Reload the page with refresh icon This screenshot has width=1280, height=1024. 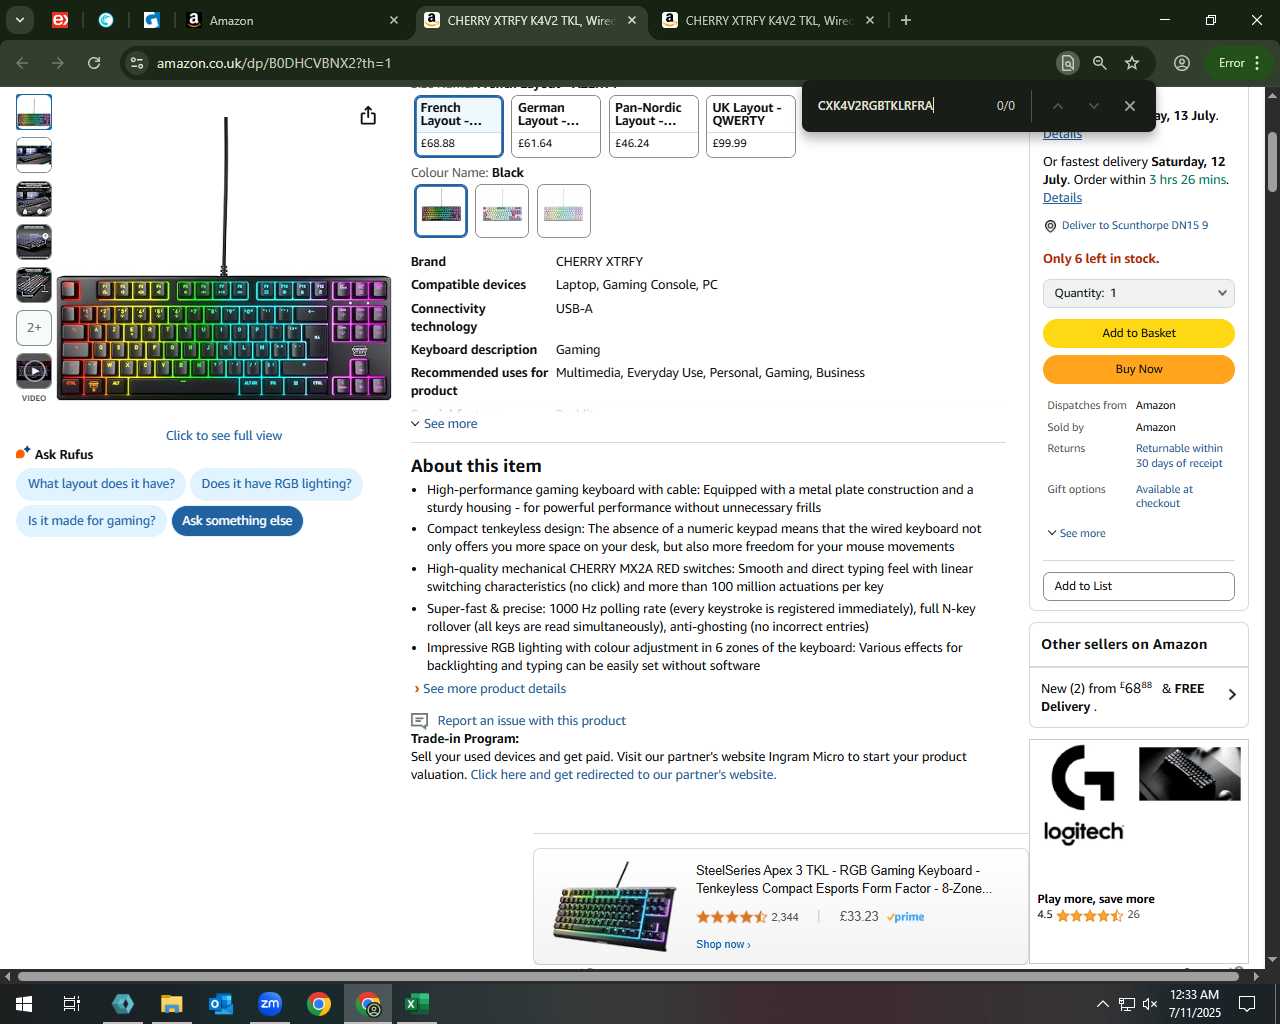tap(94, 63)
